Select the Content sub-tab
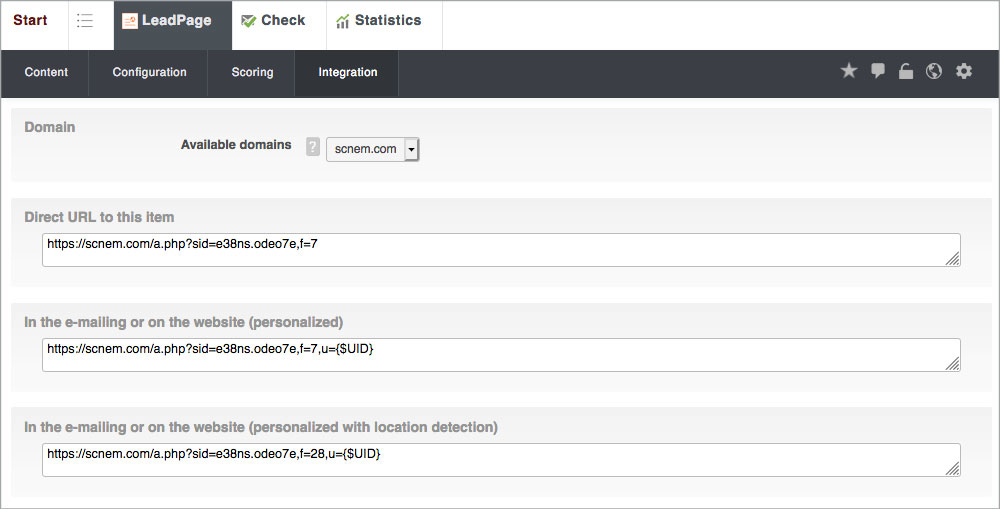Screen dimensions: 1000x509 coord(46,72)
